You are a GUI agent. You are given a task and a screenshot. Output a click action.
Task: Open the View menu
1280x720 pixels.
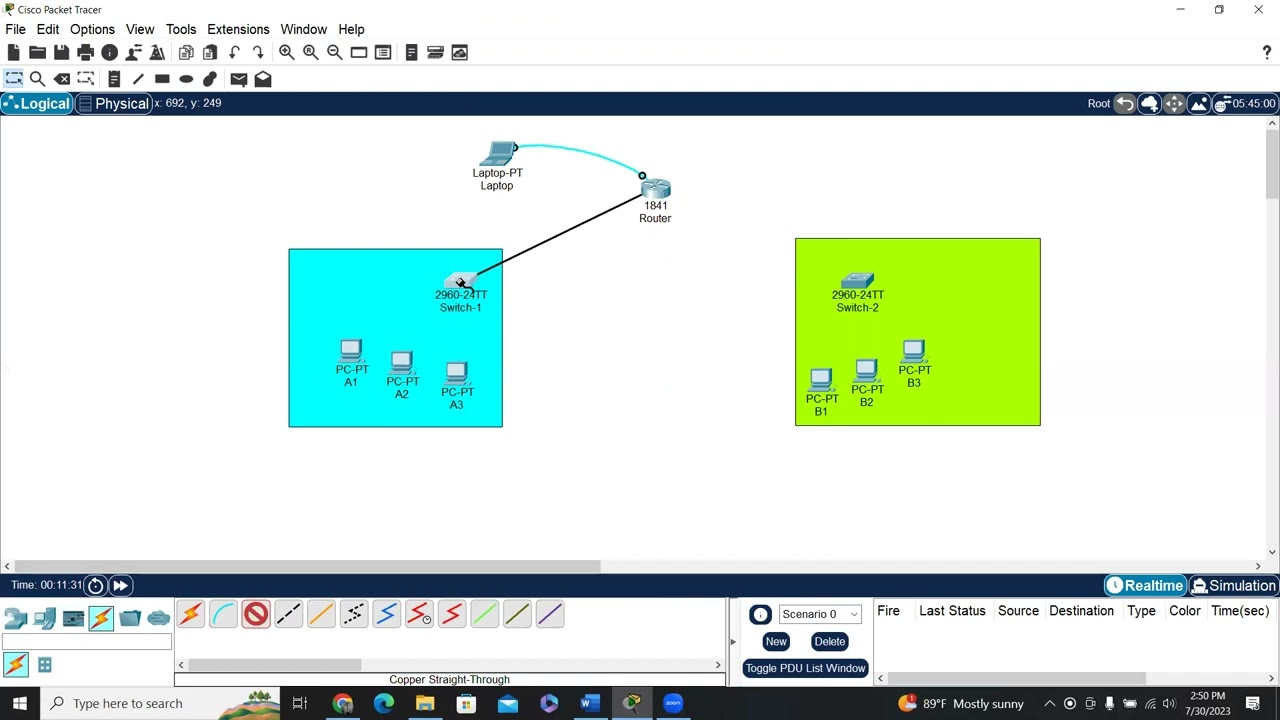pyautogui.click(x=140, y=29)
